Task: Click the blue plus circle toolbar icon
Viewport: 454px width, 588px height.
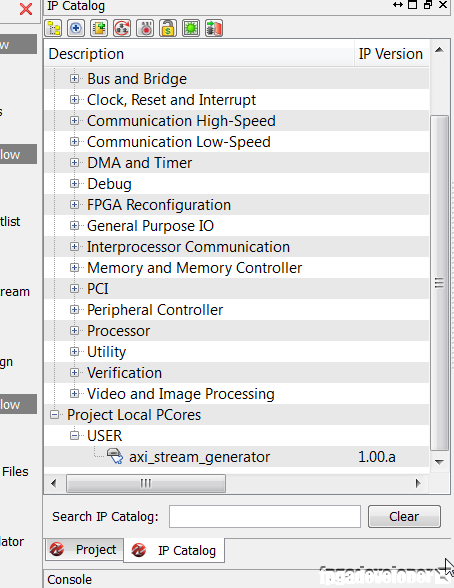Action: 76,28
